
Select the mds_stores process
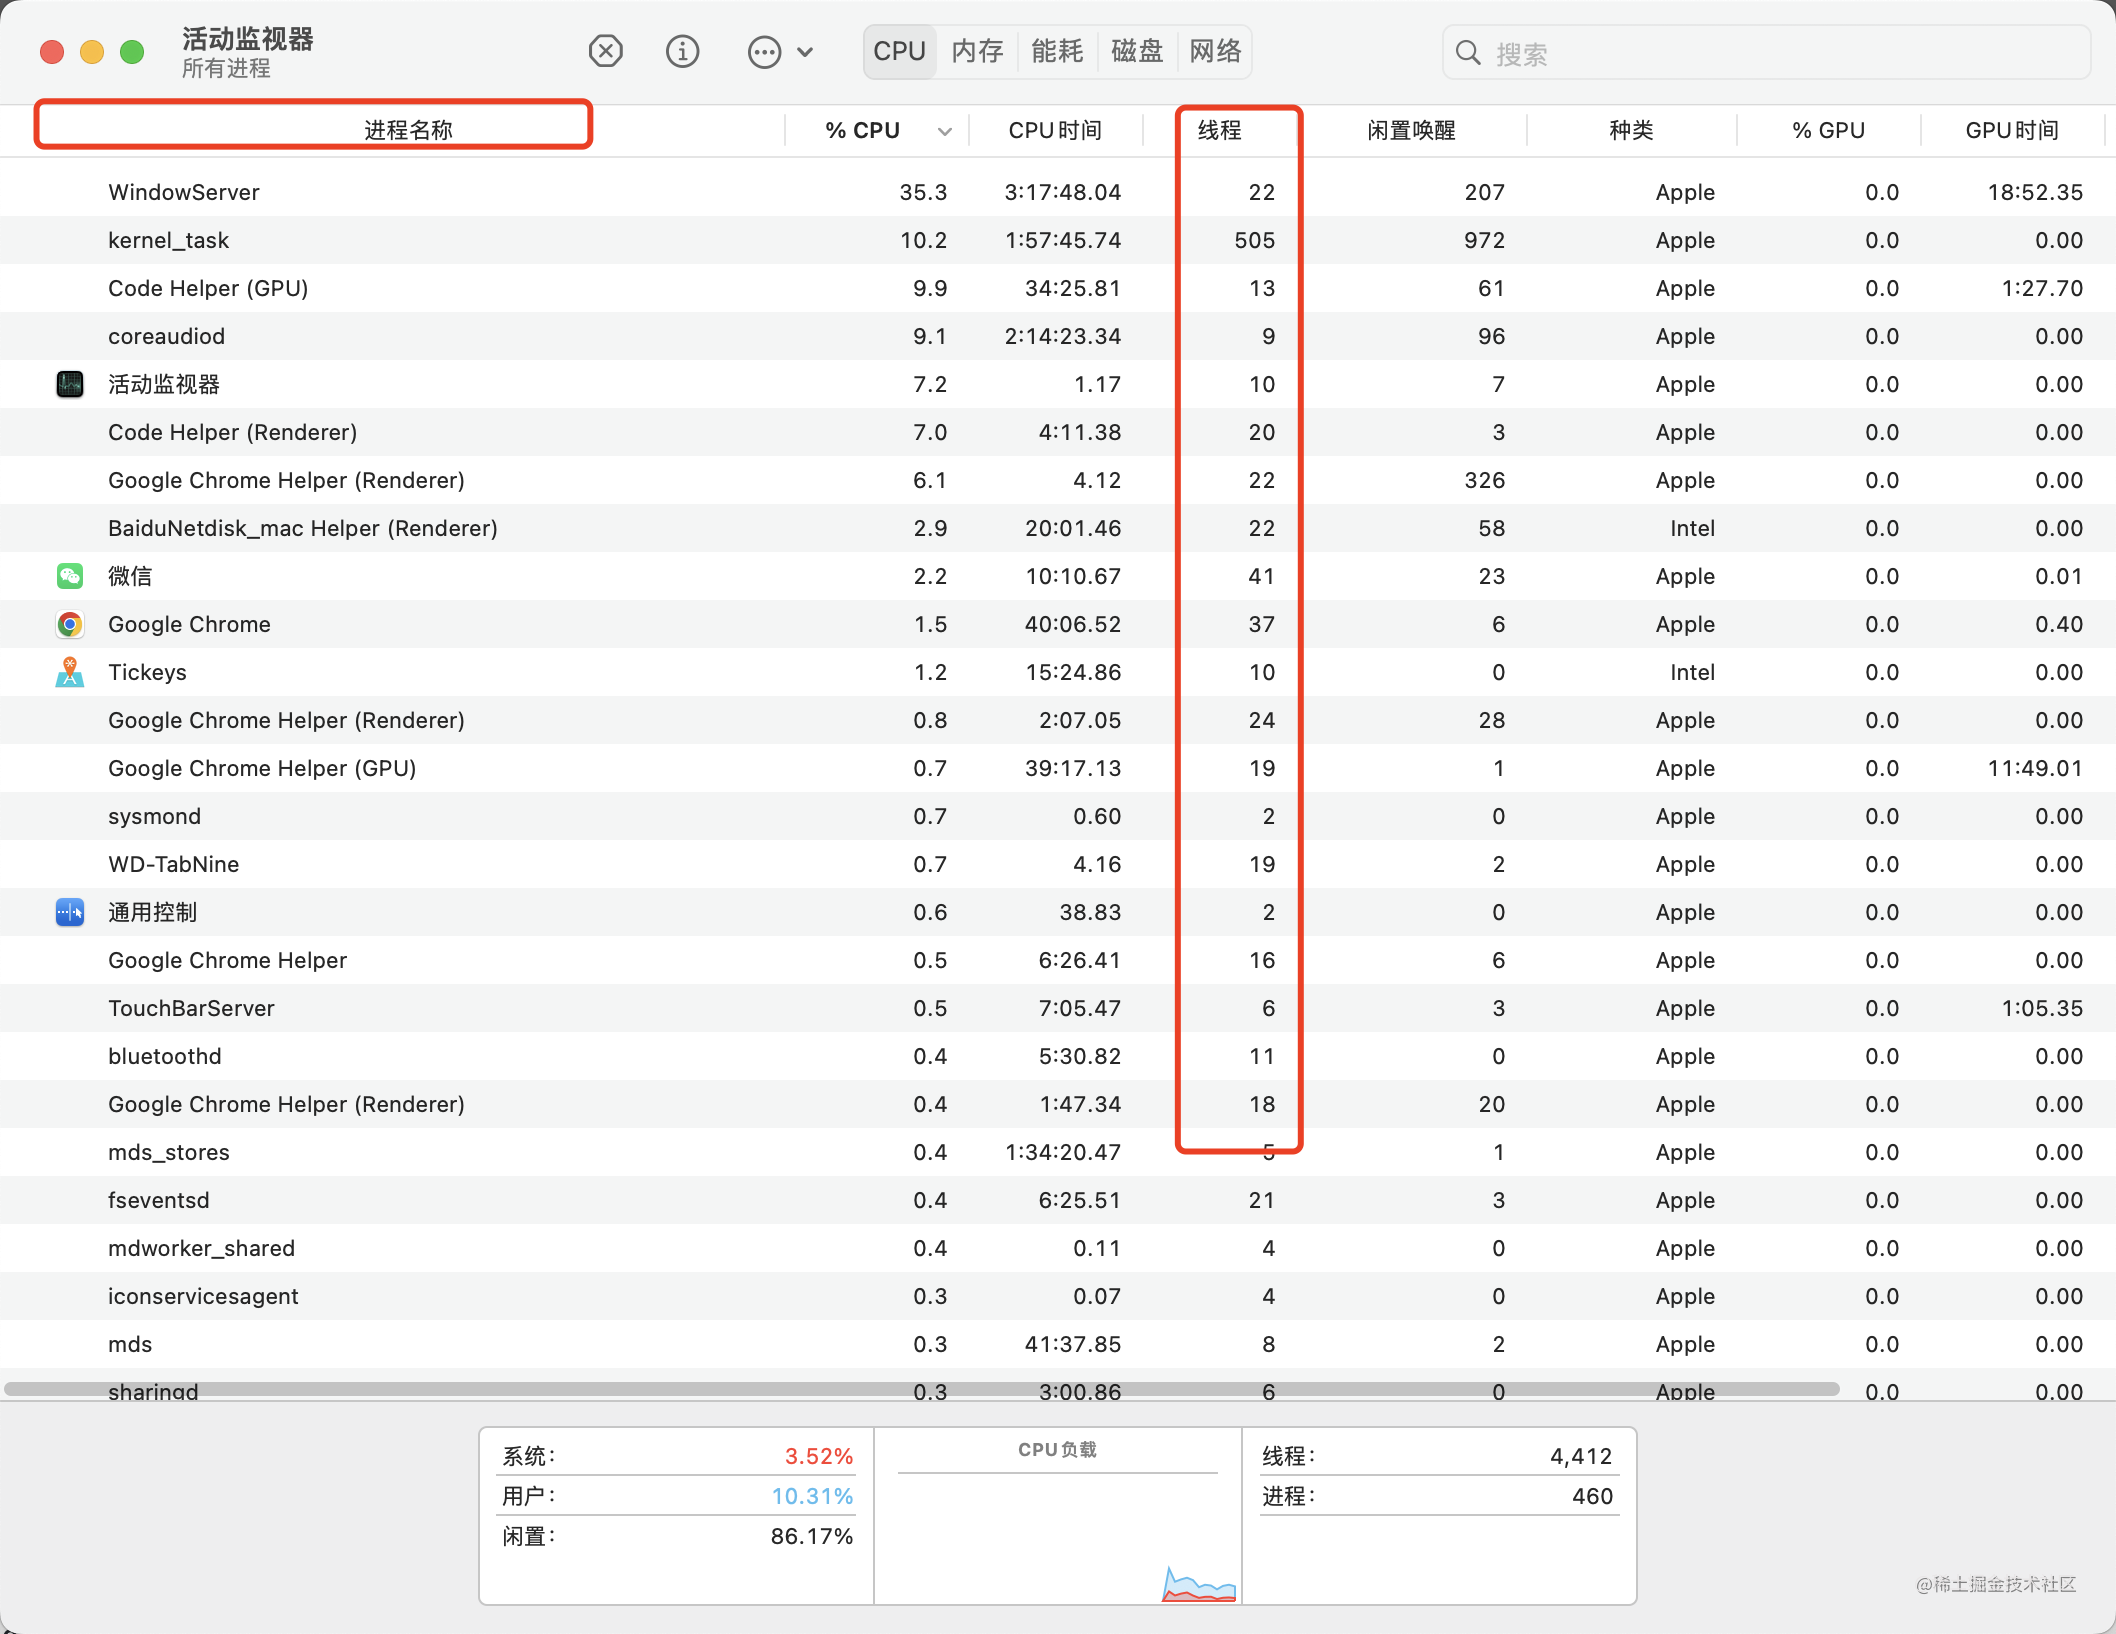(x=1058, y=1152)
